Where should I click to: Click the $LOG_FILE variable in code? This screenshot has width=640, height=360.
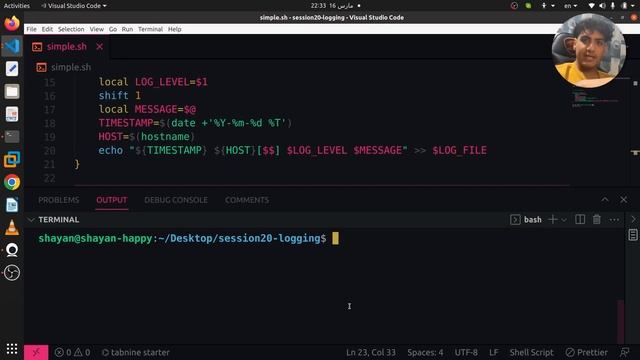[459, 151]
